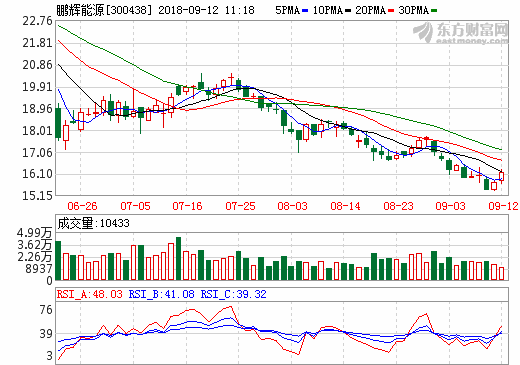Viewport: 520px width, 365px height.
Task: Click the 07-25 date label
Action: (240, 206)
